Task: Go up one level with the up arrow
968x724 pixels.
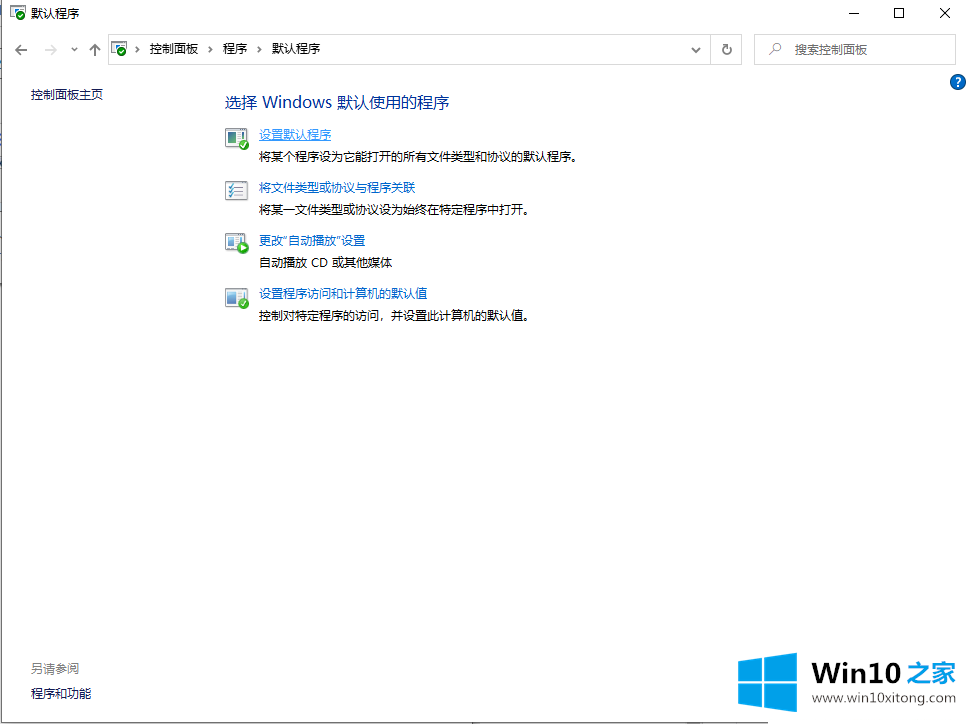Action: [94, 50]
